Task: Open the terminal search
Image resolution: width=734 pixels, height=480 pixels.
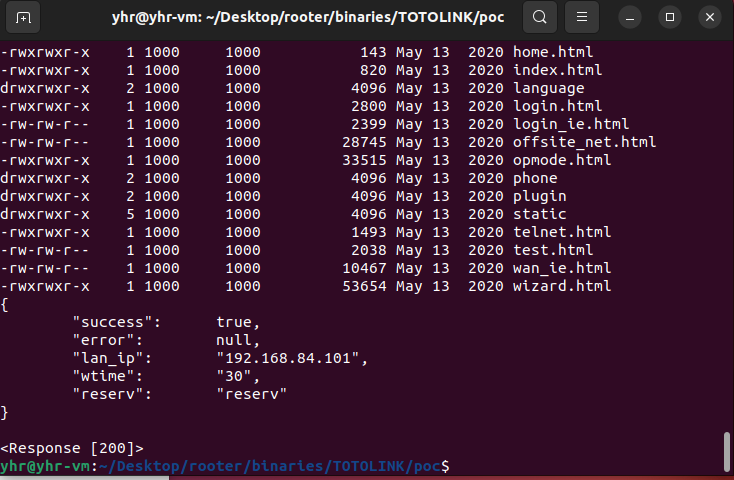Action: (x=540, y=17)
